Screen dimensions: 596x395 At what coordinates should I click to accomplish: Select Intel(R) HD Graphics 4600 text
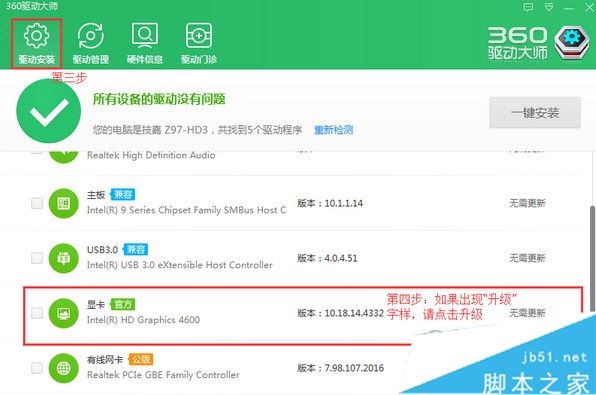coord(143,320)
